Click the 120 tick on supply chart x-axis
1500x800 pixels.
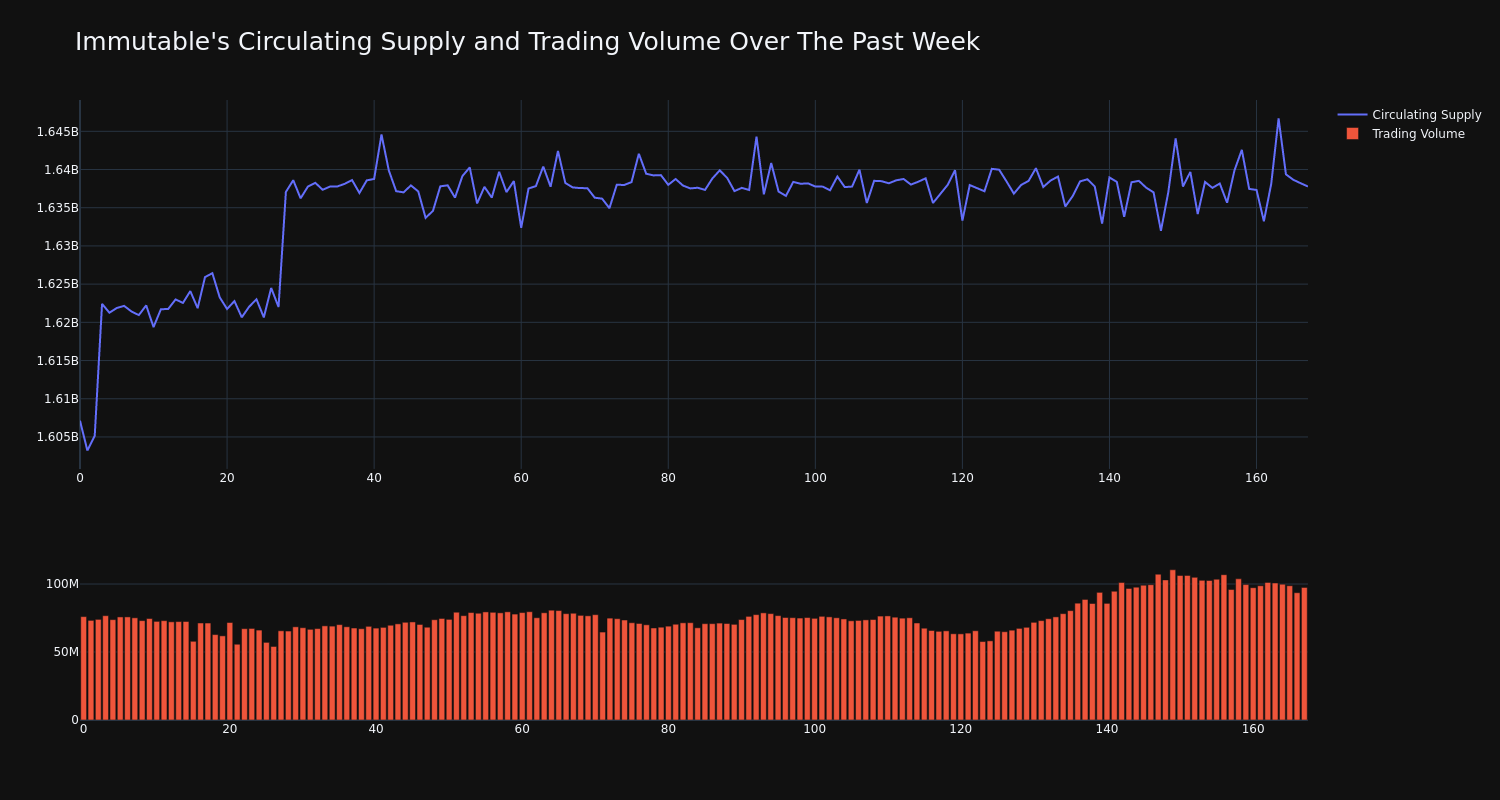click(962, 478)
